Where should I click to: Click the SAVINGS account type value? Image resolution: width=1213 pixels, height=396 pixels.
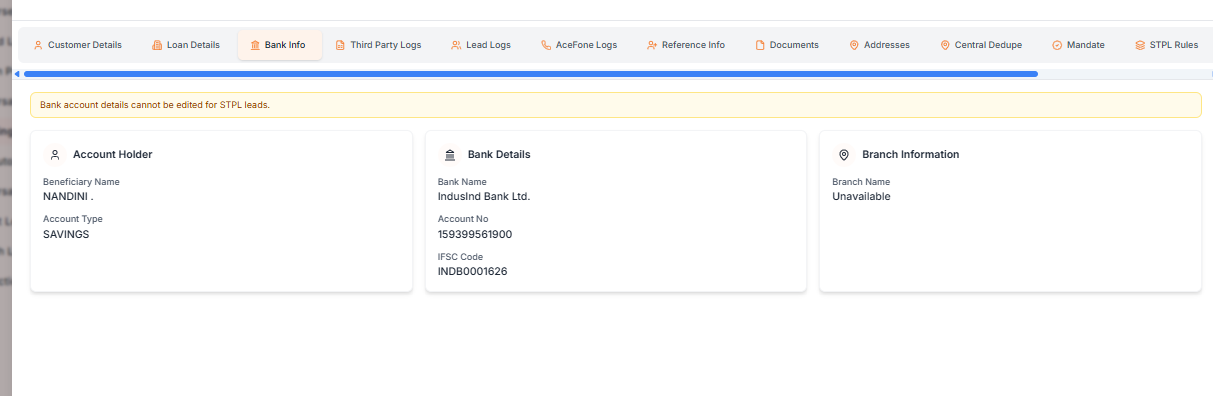[x=66, y=234]
